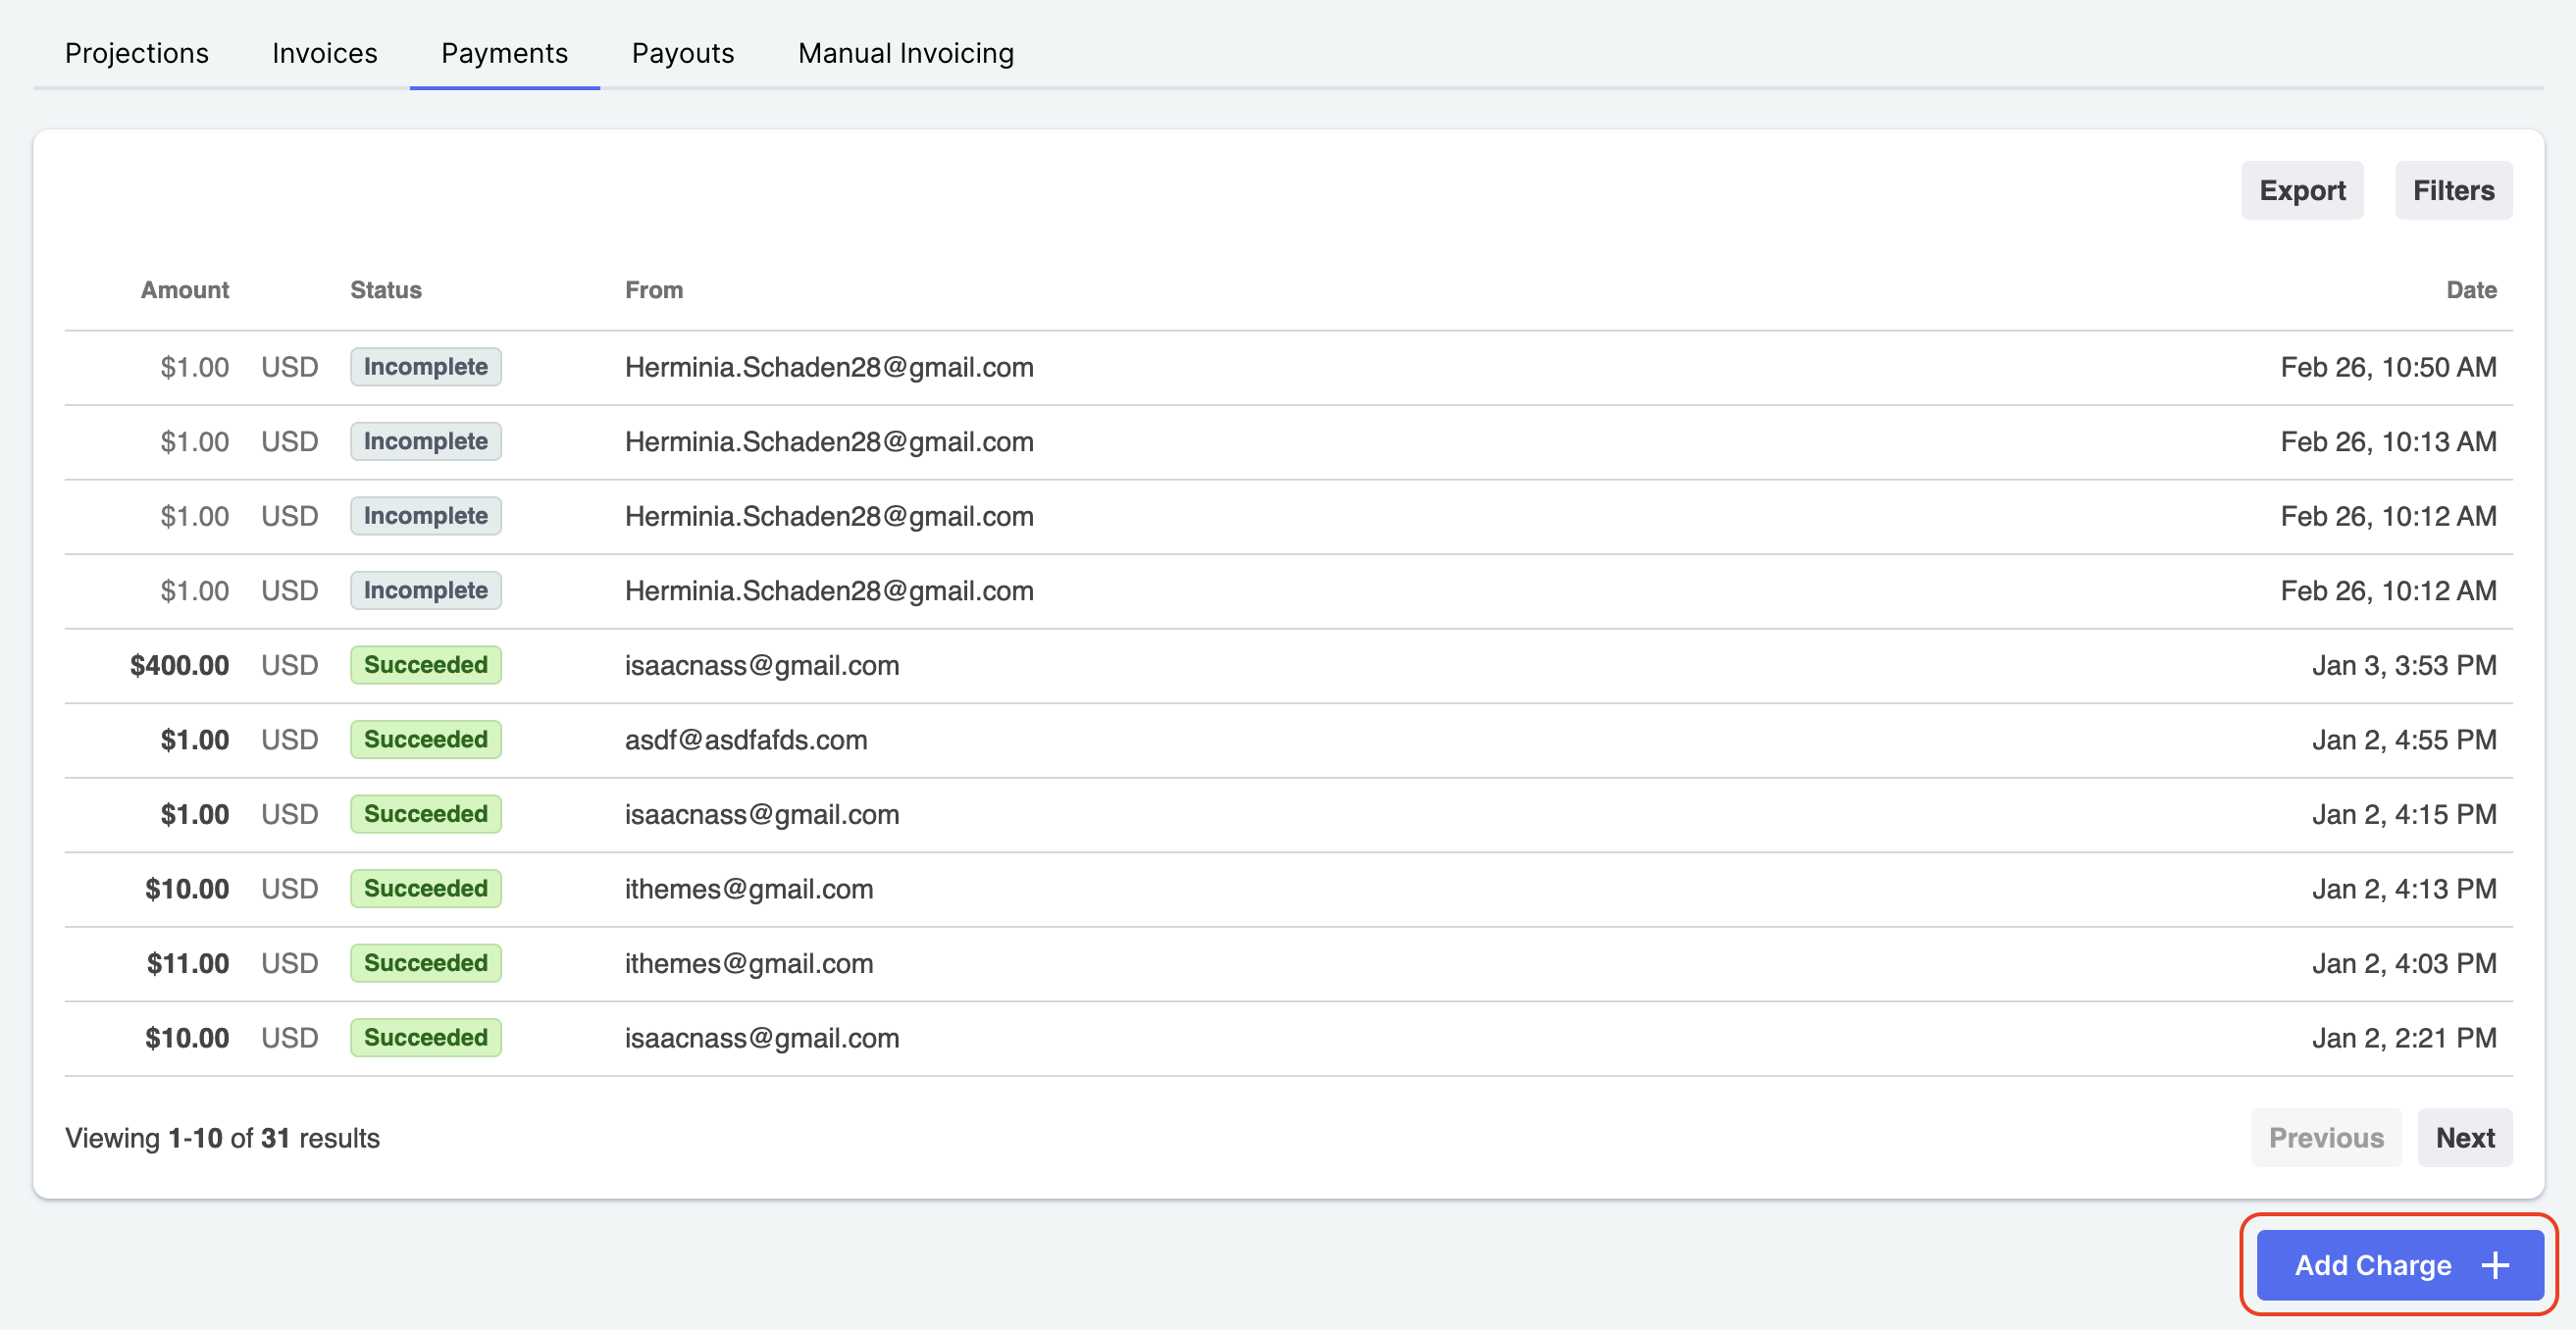Open the Payouts tab
Viewport: 2576px width, 1330px height.
click(x=682, y=53)
